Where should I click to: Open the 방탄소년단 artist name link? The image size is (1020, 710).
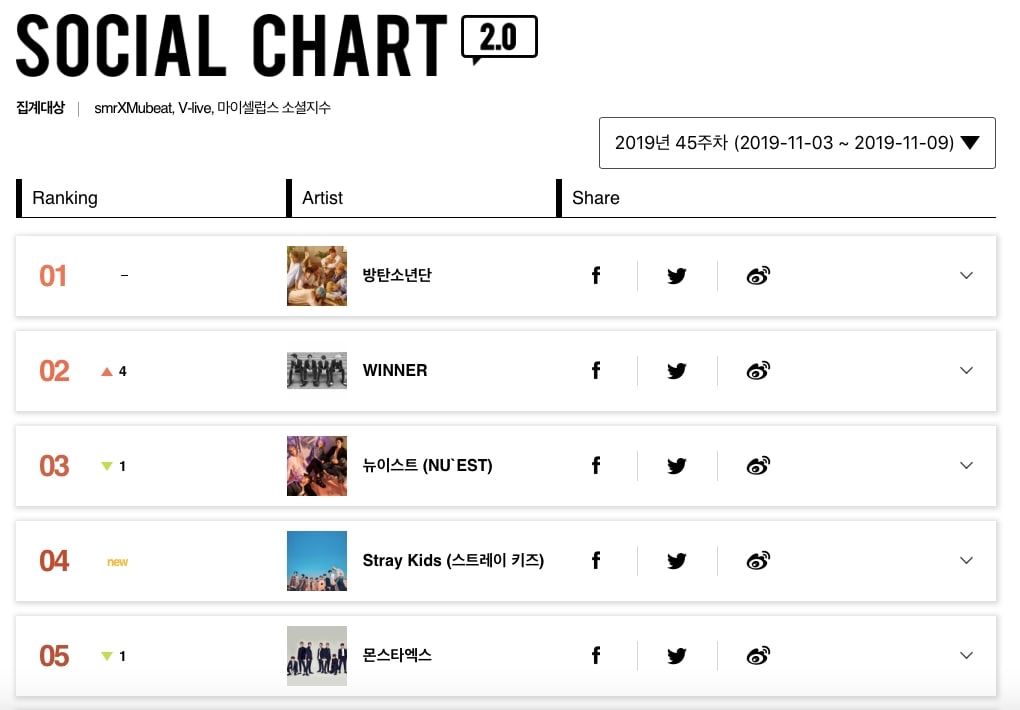[397, 275]
